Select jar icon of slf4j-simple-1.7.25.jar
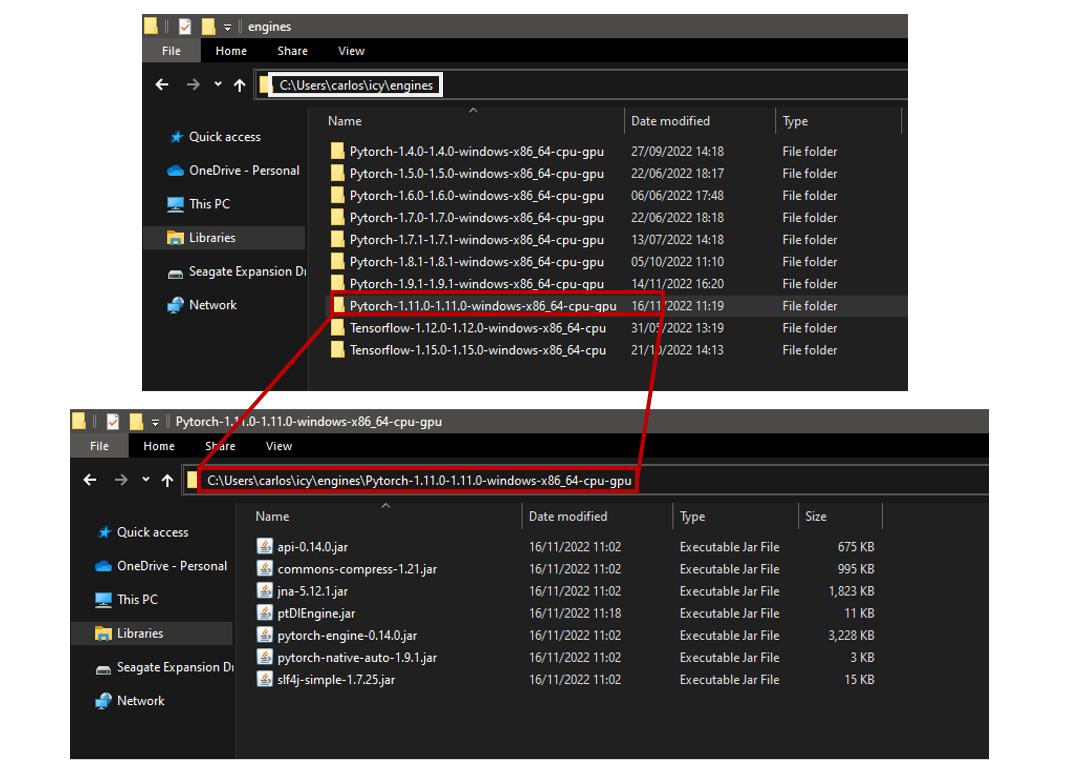The height and width of the screenshot is (765, 1065). click(x=264, y=679)
